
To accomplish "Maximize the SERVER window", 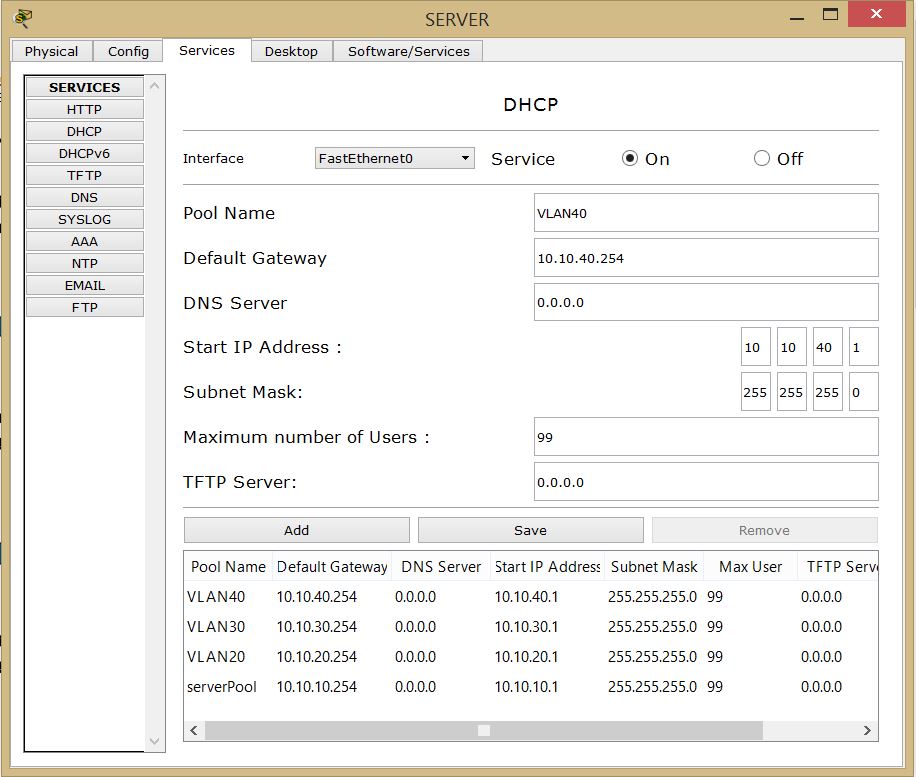I will tap(830, 15).
